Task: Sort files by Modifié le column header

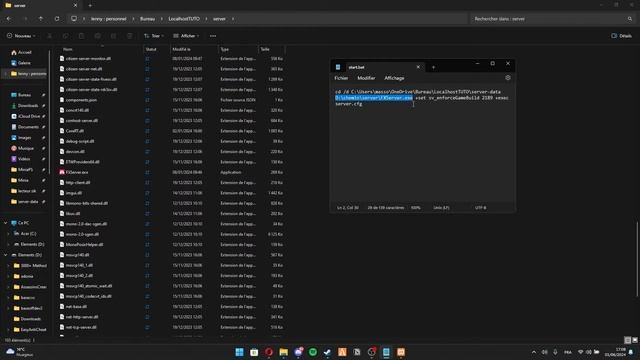Action: tap(181, 49)
